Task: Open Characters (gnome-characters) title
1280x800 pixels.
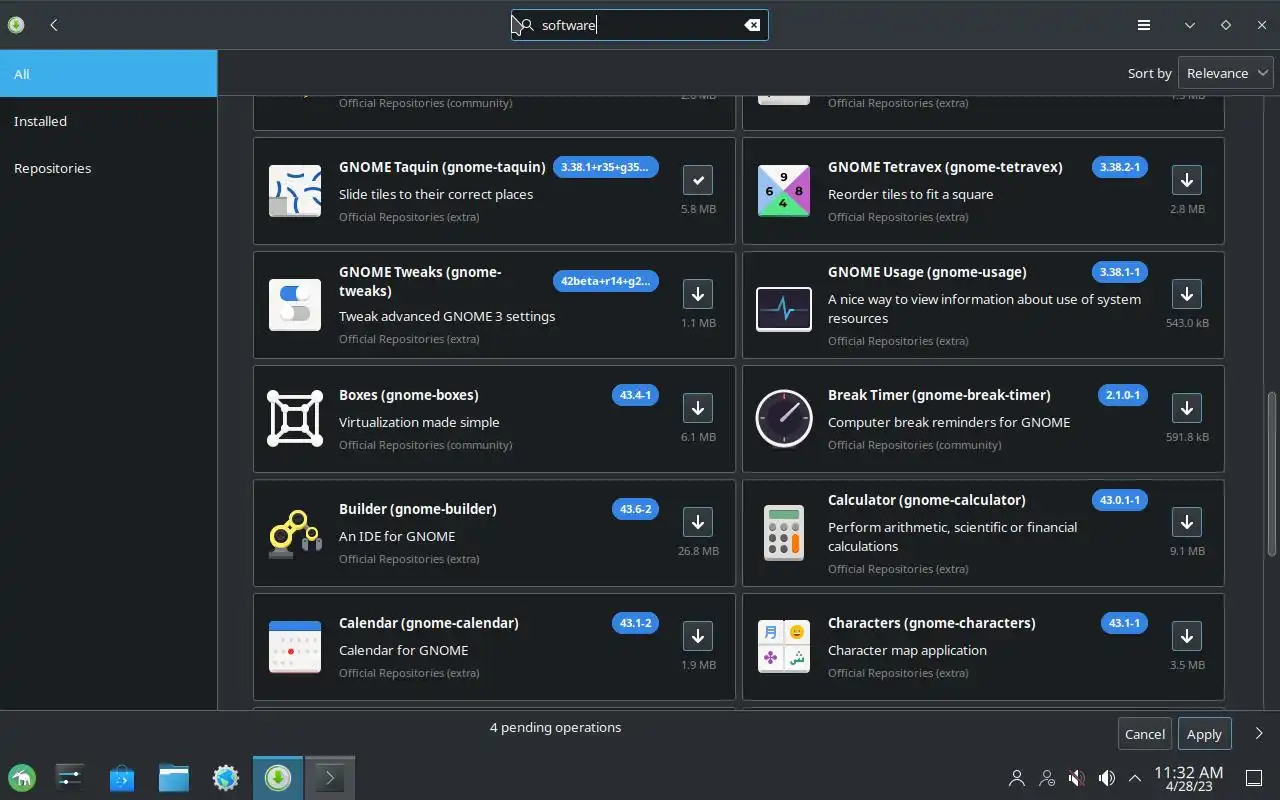Action: 931,623
